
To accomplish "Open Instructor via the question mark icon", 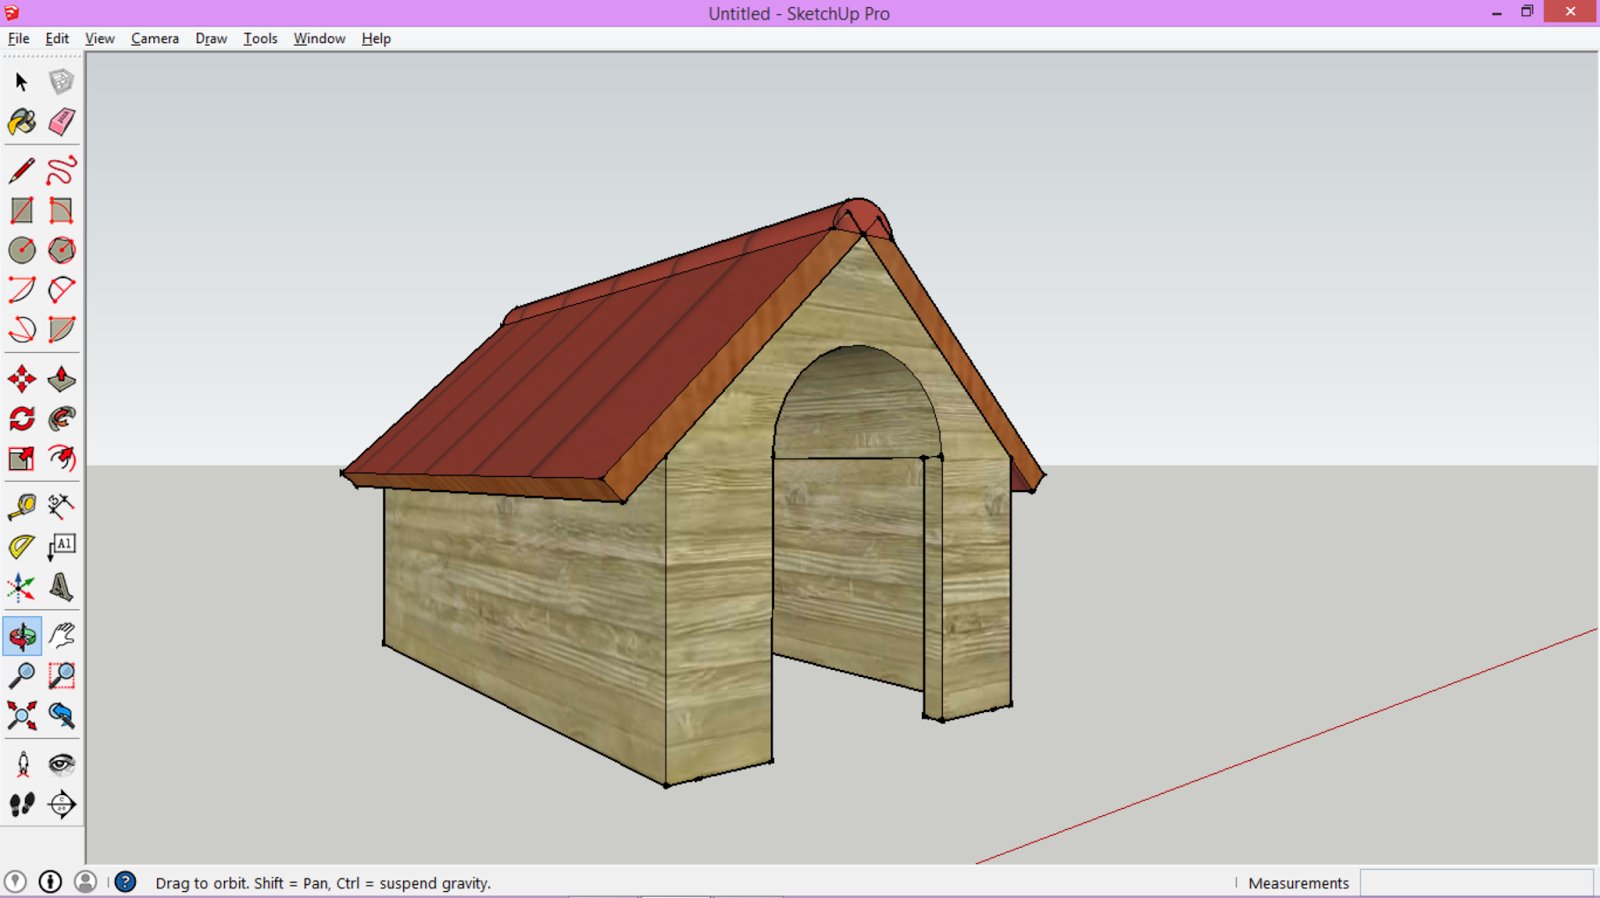I will pyautogui.click(x=125, y=881).
